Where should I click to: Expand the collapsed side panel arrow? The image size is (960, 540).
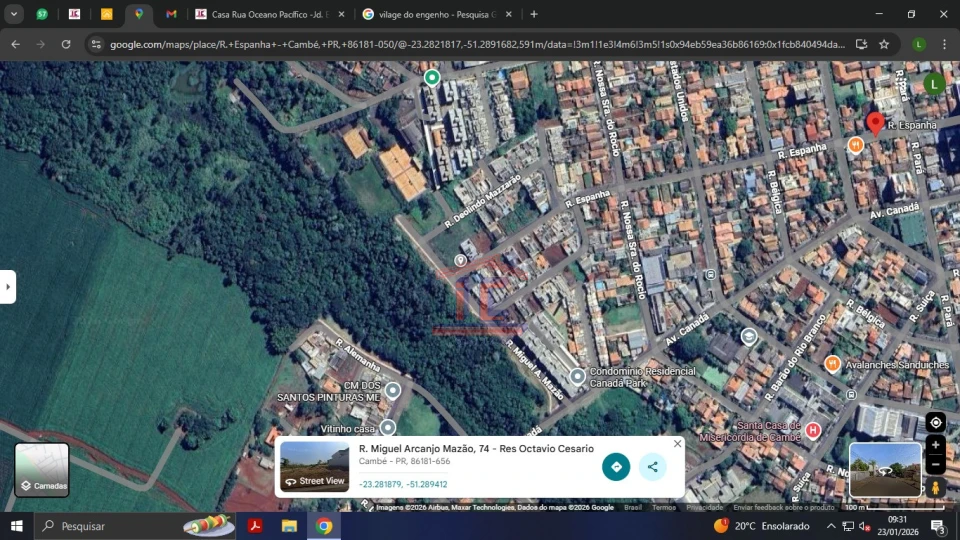(x=8, y=287)
